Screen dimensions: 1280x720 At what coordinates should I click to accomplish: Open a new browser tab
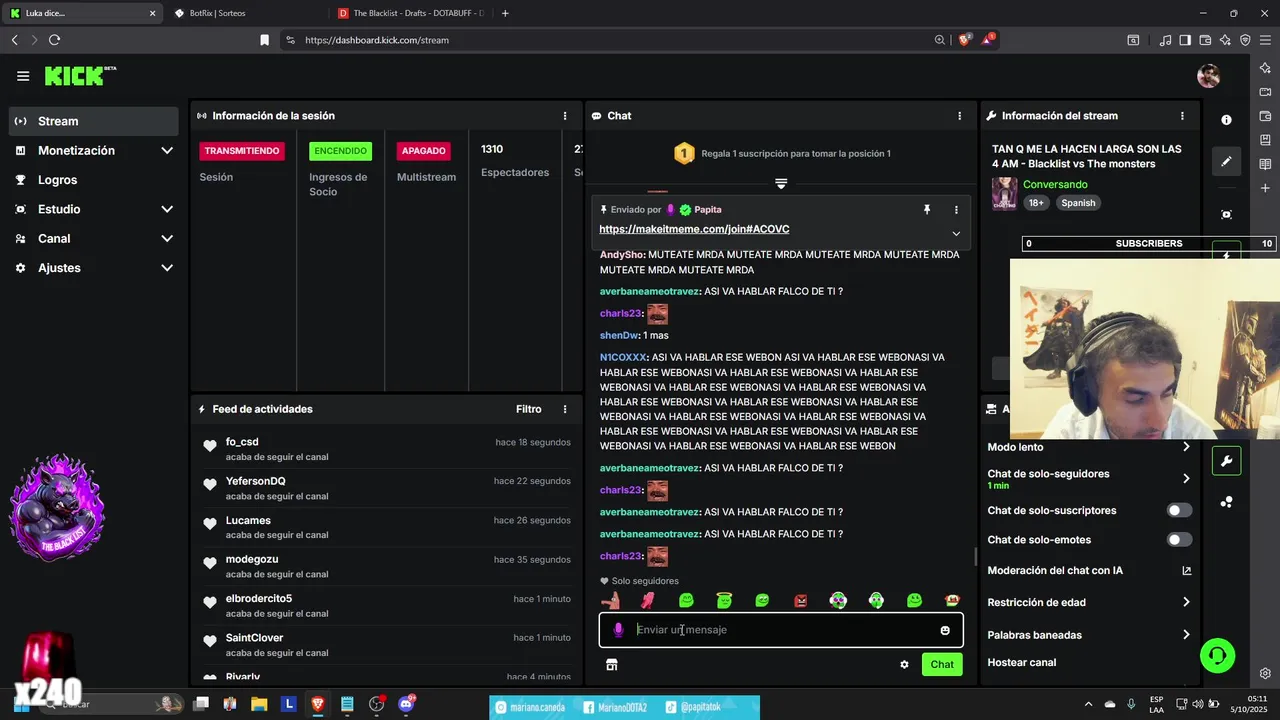point(505,13)
